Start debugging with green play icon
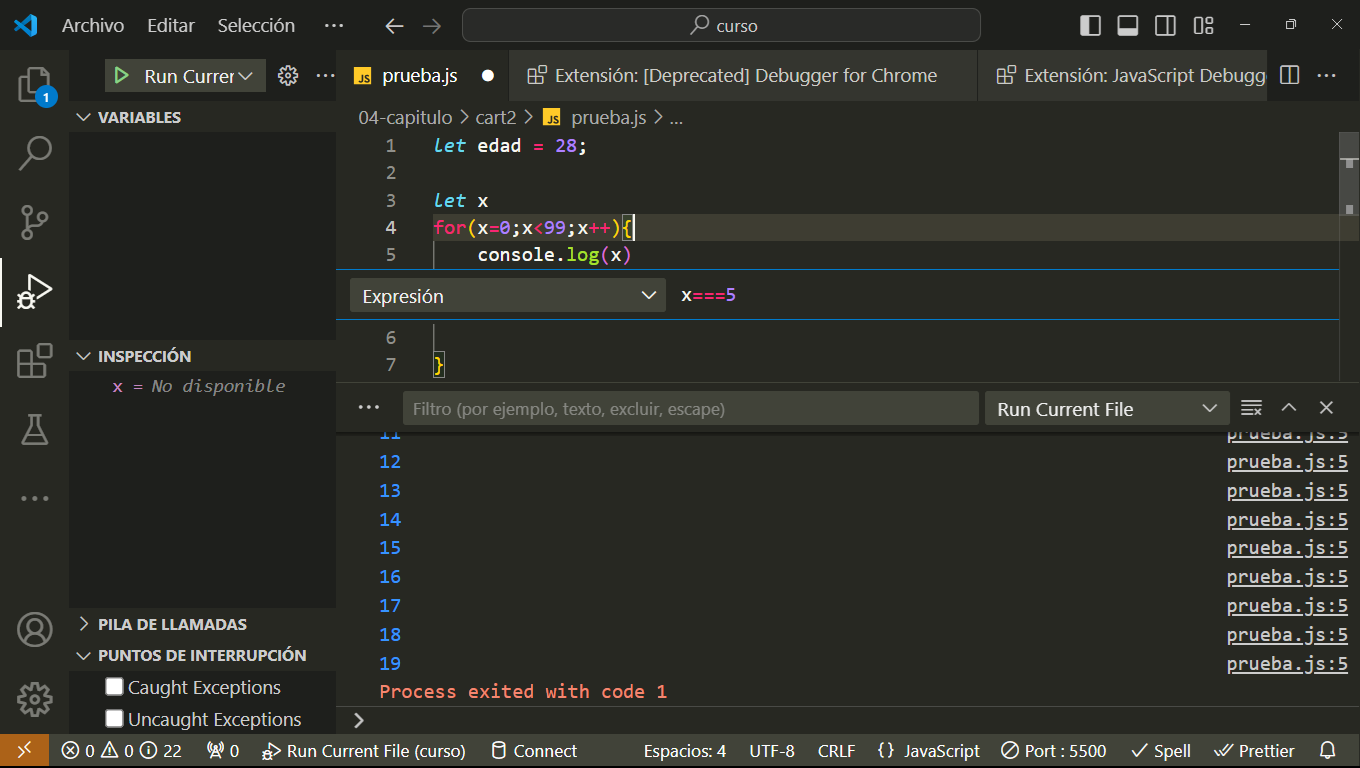The height and width of the screenshot is (768, 1360). click(121, 76)
